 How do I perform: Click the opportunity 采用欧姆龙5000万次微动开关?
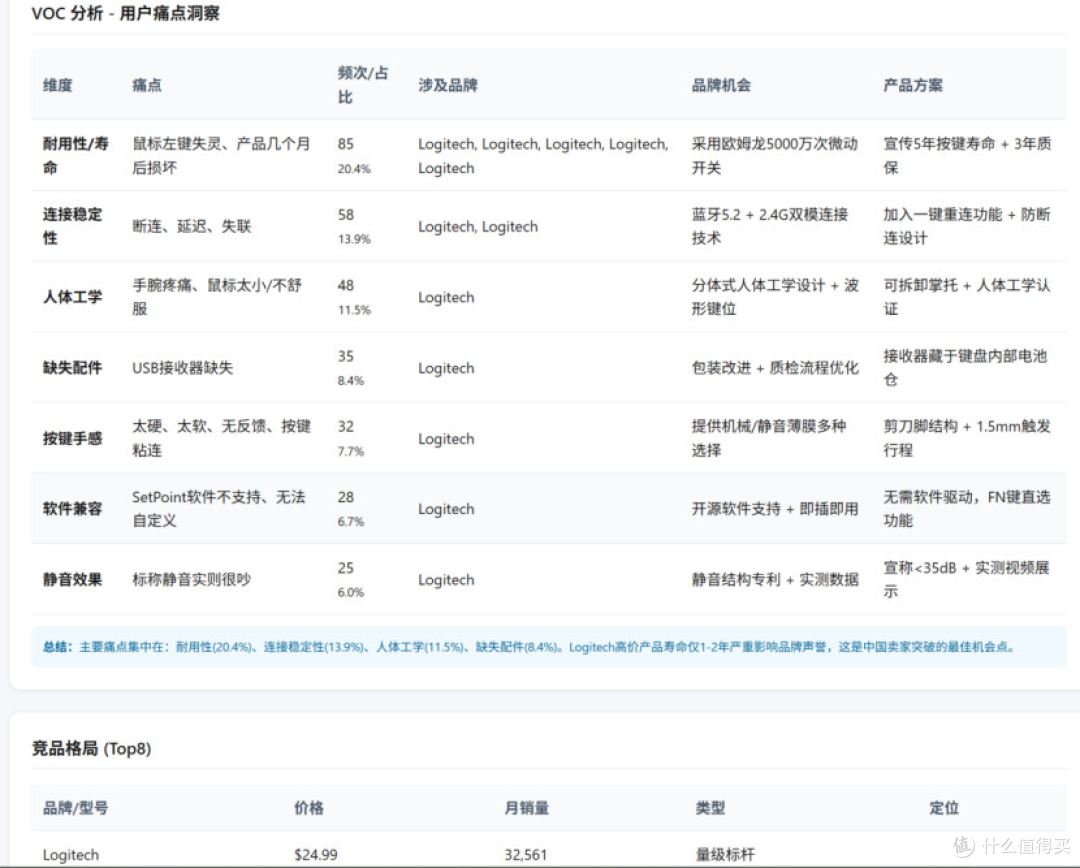click(775, 156)
